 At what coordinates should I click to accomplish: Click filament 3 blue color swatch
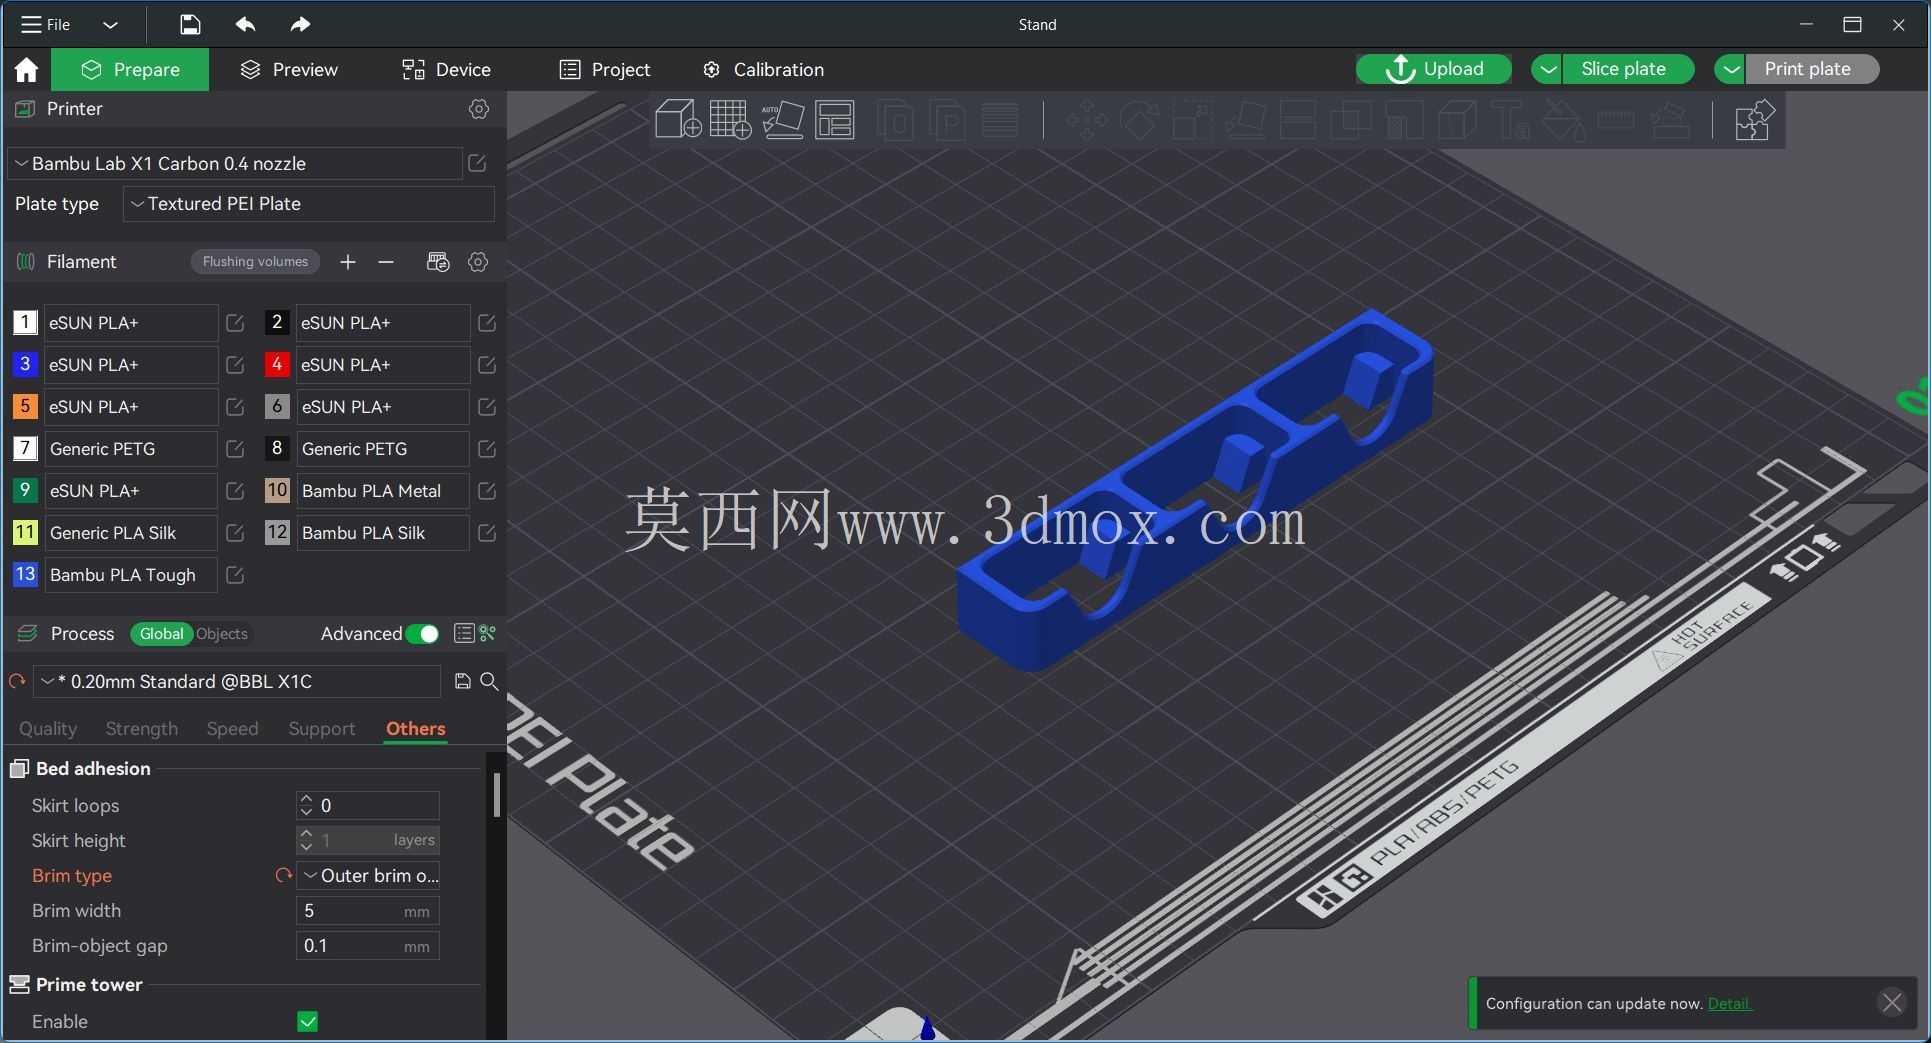25,364
